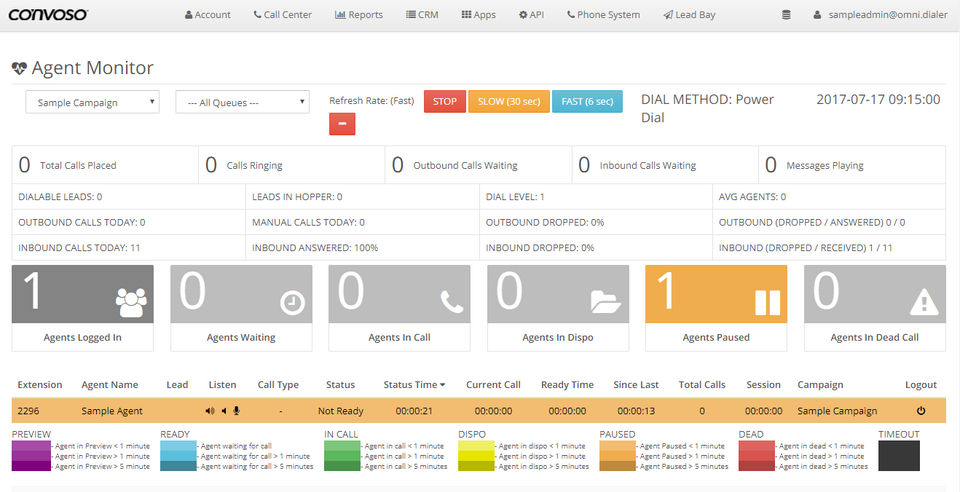Click the Agent Name column header
960x492 pixels.
pos(110,385)
